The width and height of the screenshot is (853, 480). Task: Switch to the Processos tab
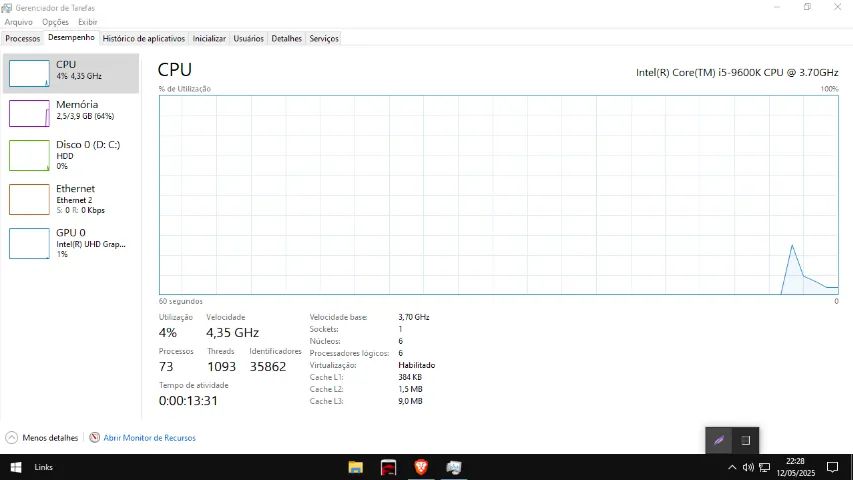point(23,39)
